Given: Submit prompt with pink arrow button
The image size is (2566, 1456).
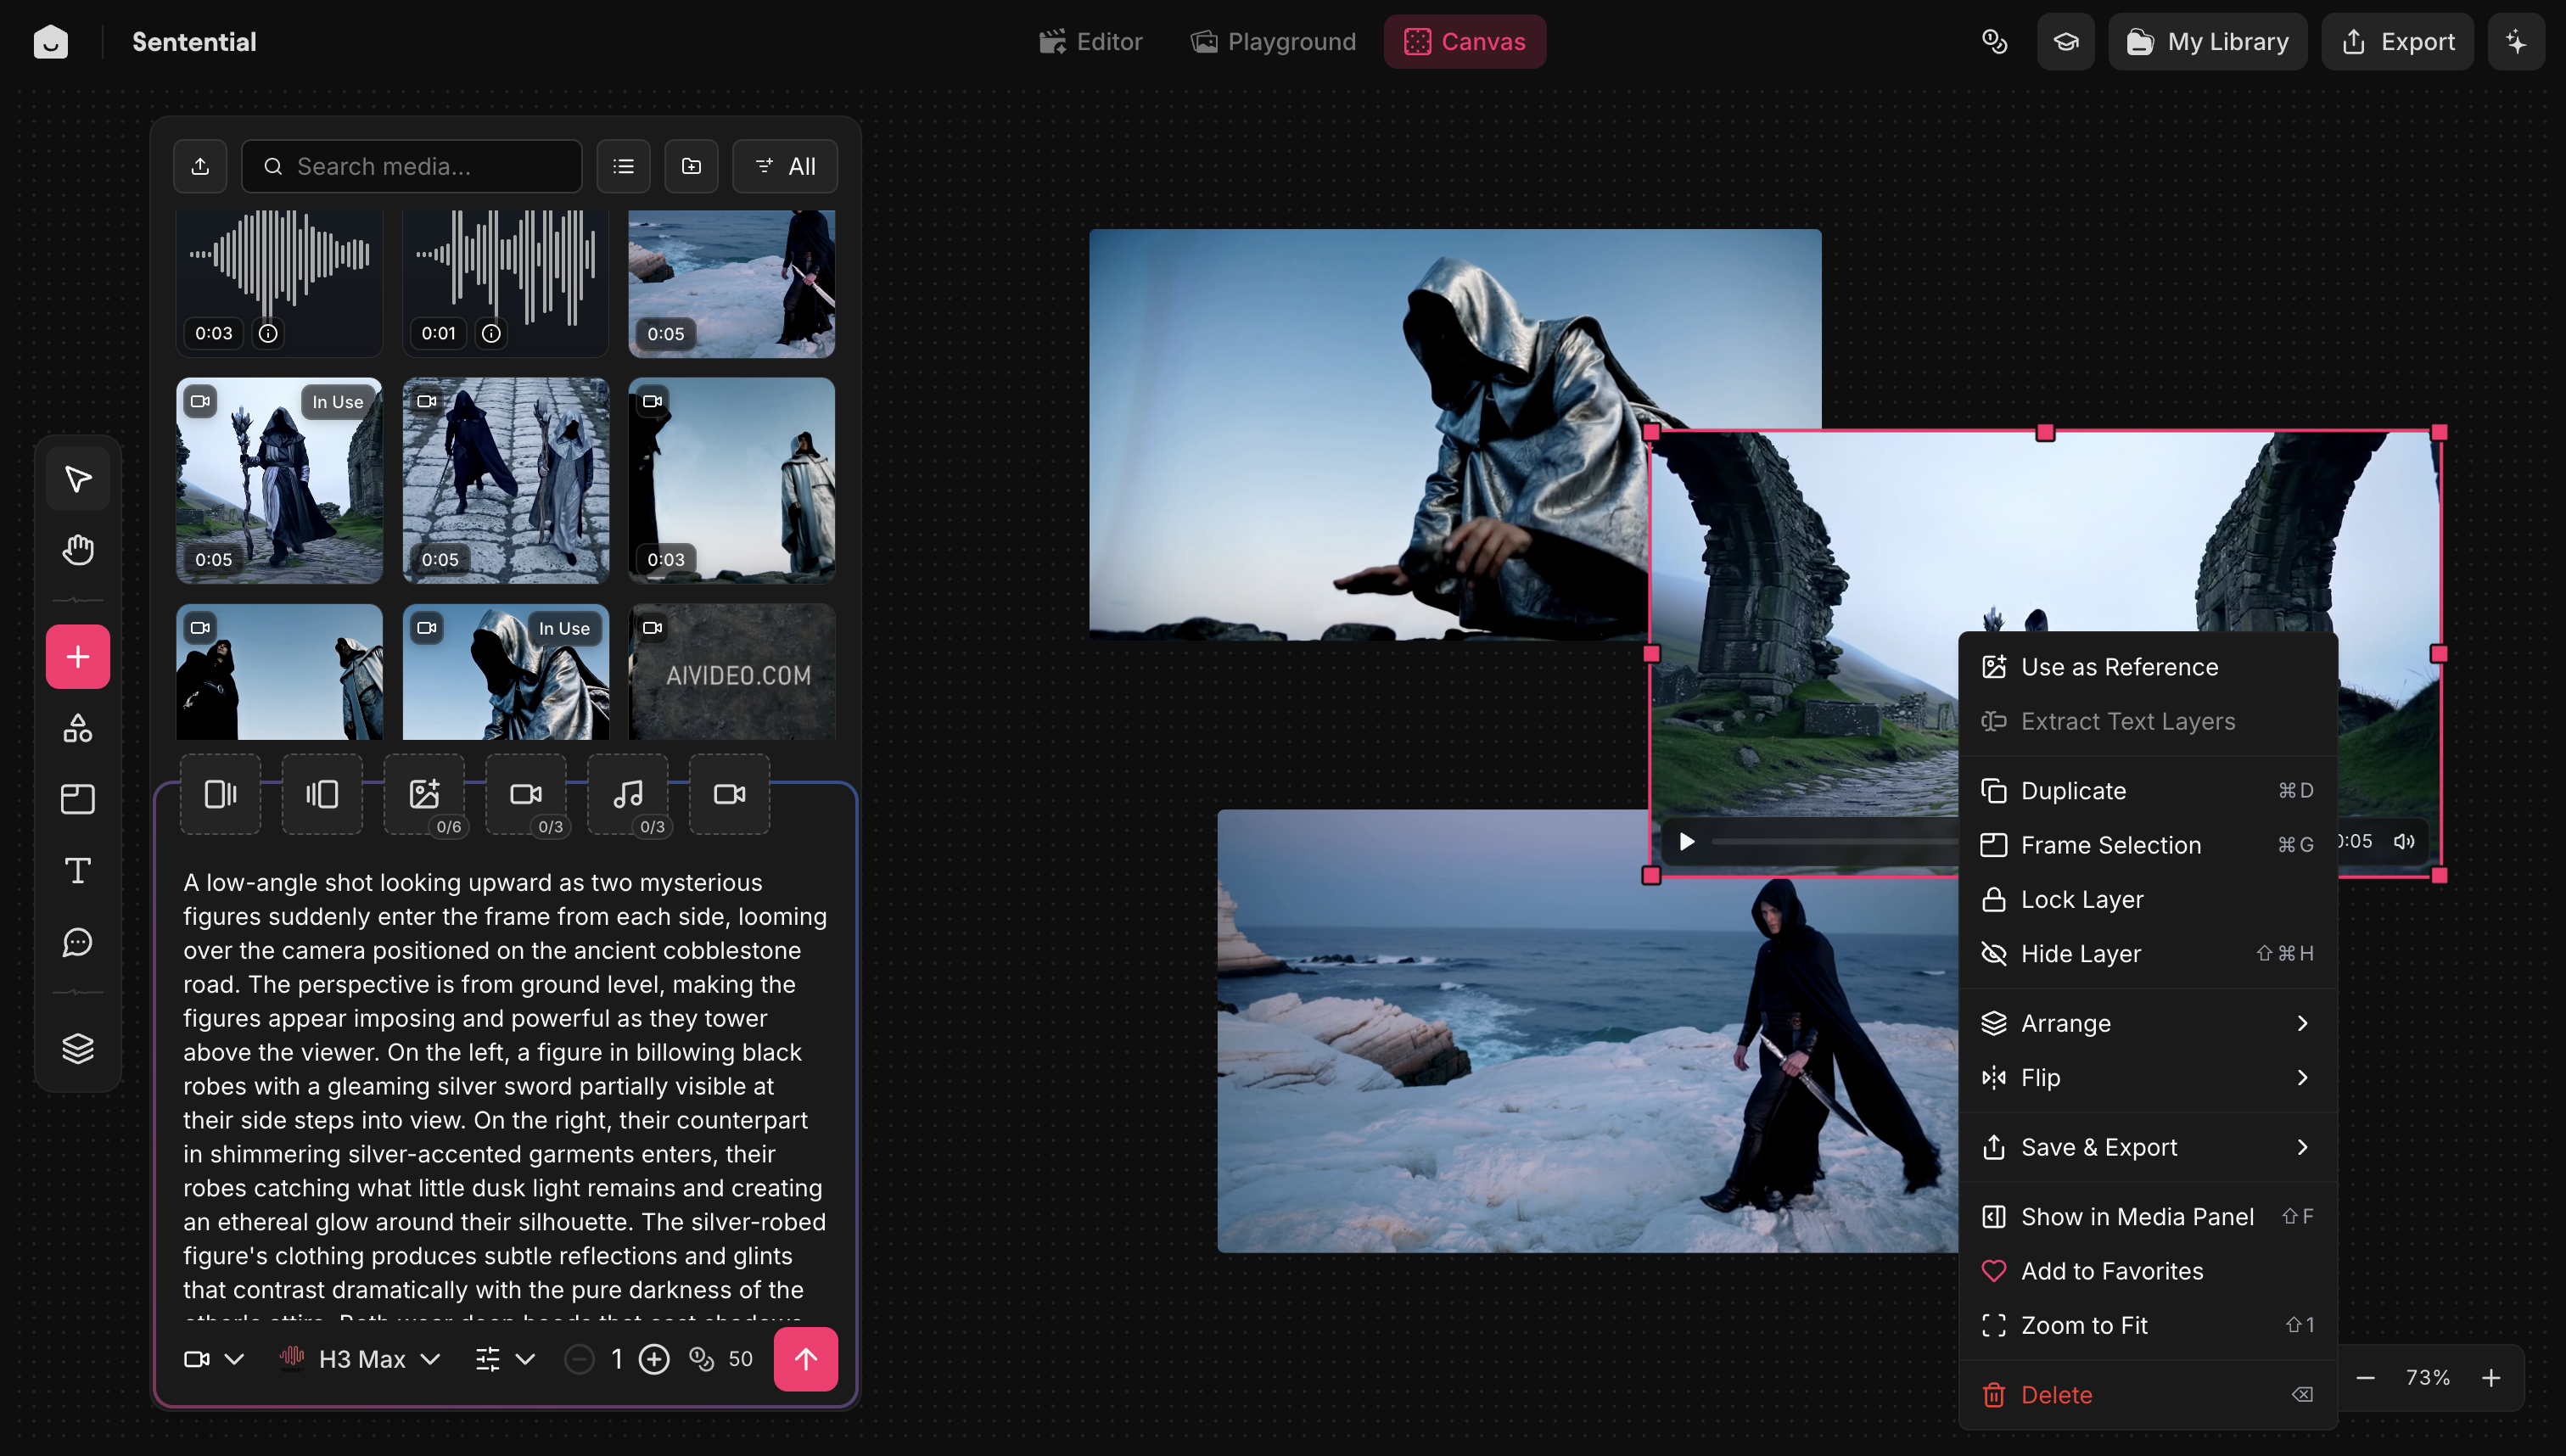Looking at the screenshot, I should 805,1358.
